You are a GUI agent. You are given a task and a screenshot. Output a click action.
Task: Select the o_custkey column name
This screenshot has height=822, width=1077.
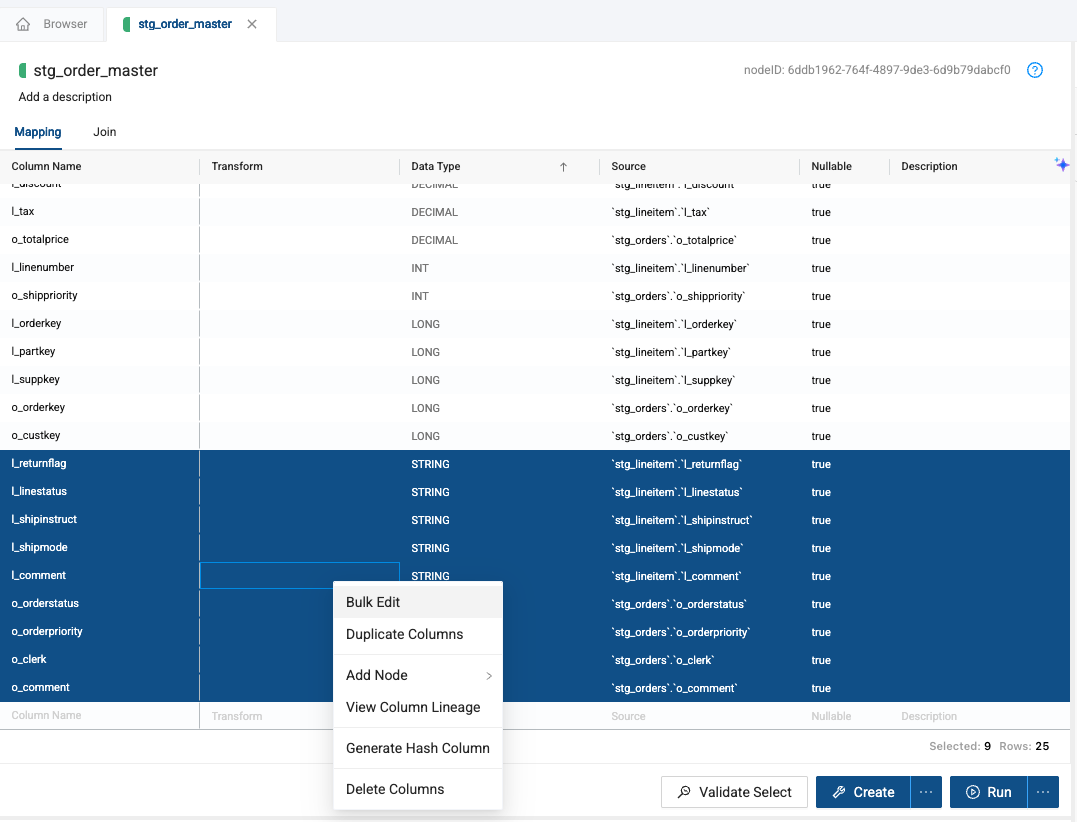(36, 435)
